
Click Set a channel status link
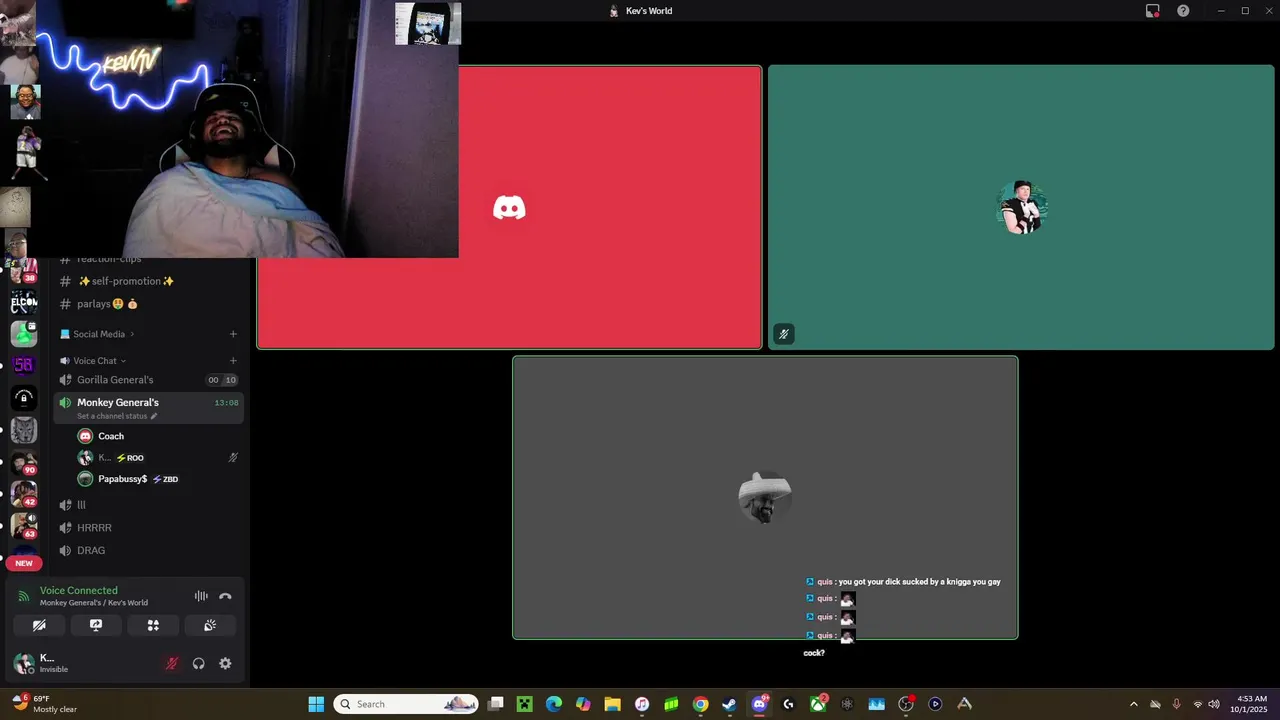point(116,416)
